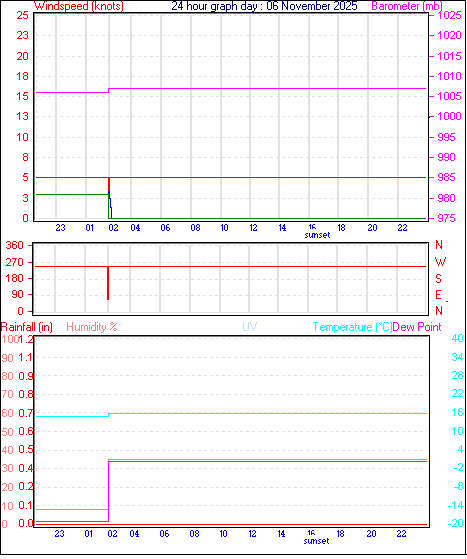Screen dimensions: 467x559
Task: Click the 'Rainfall (in)' legend title
Action: click(27, 327)
